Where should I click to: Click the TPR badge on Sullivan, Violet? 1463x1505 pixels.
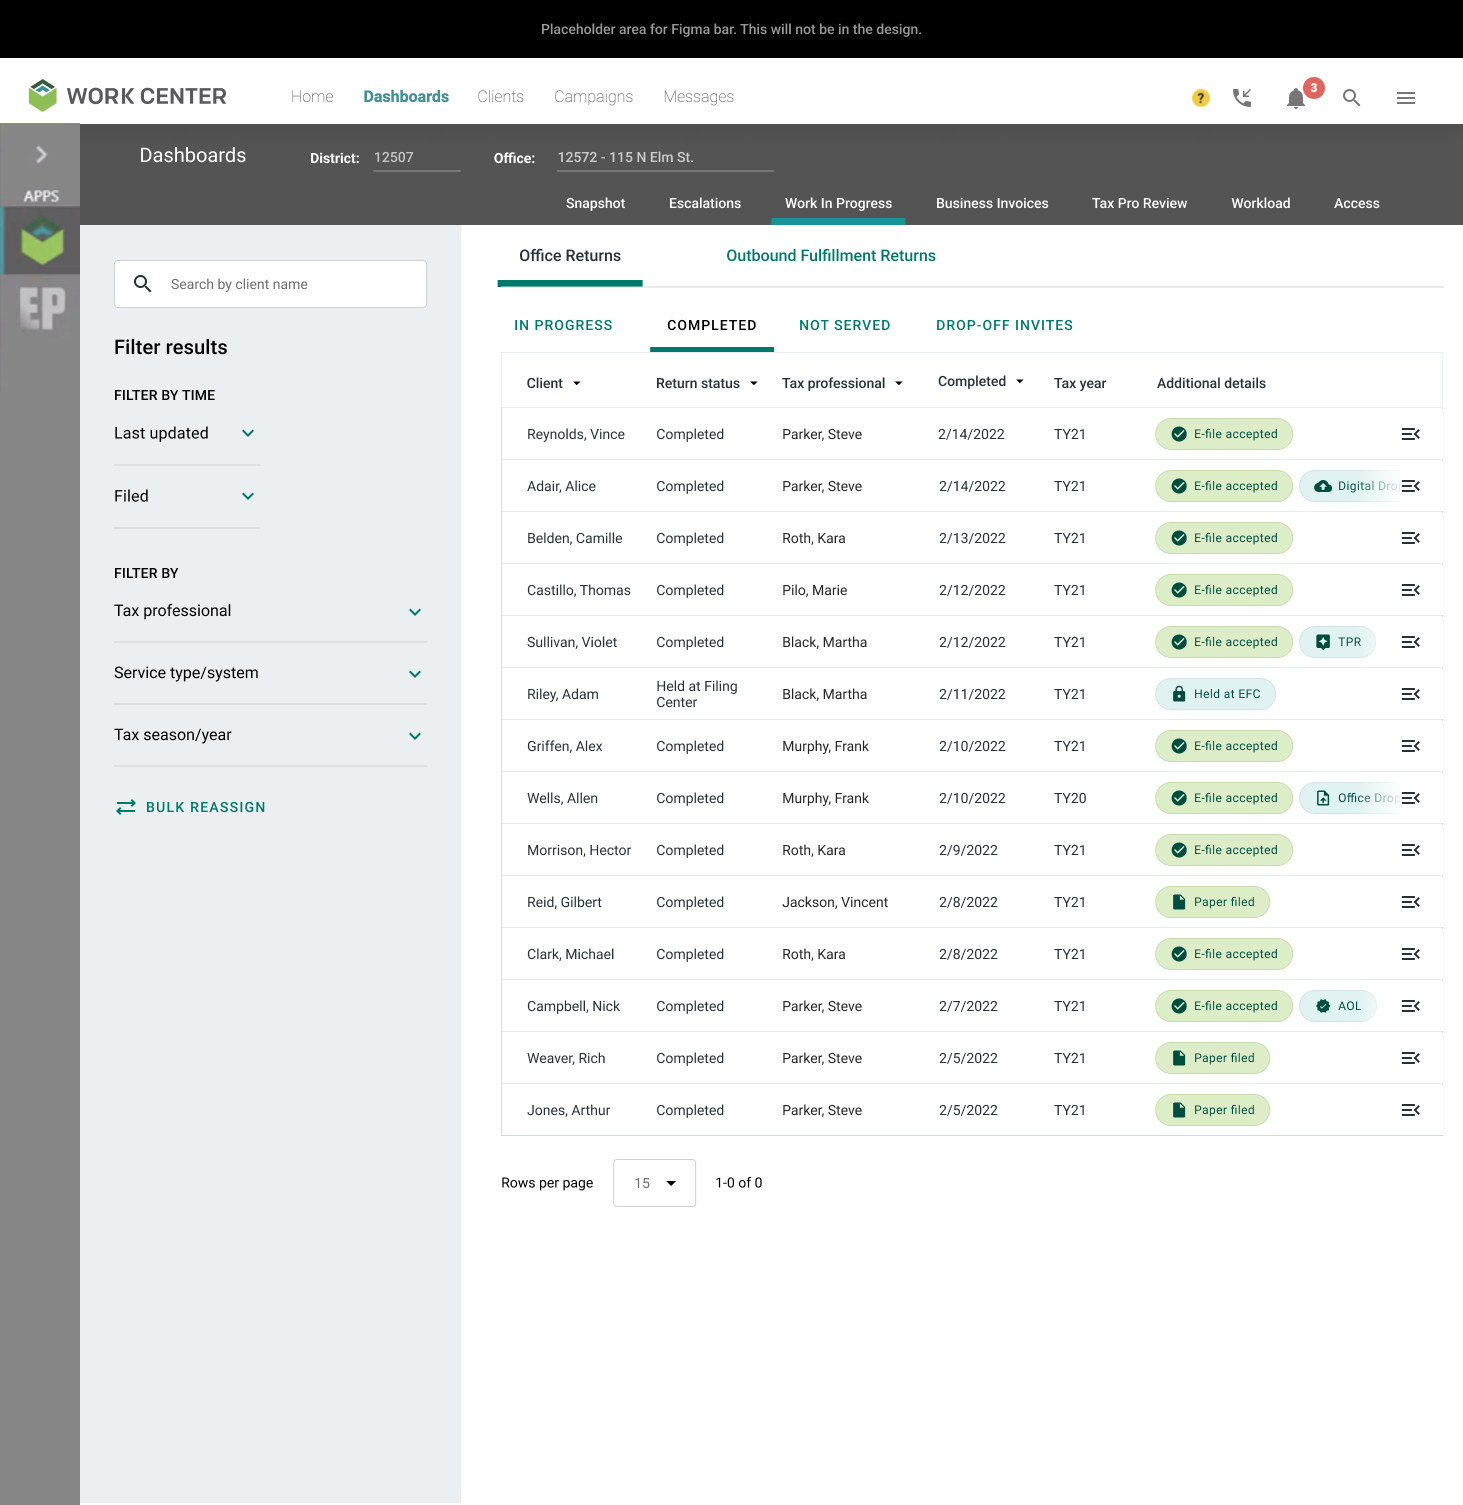tap(1338, 642)
